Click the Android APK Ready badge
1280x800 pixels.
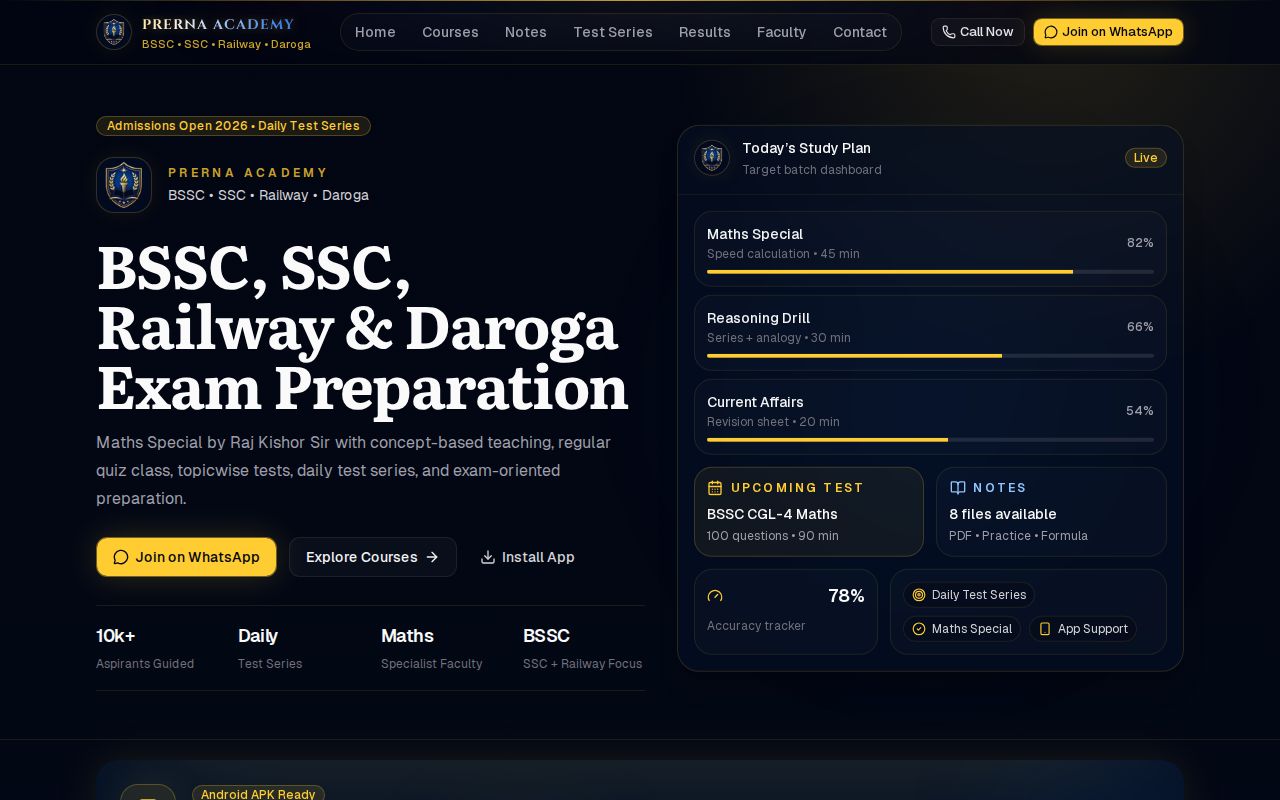(258, 794)
